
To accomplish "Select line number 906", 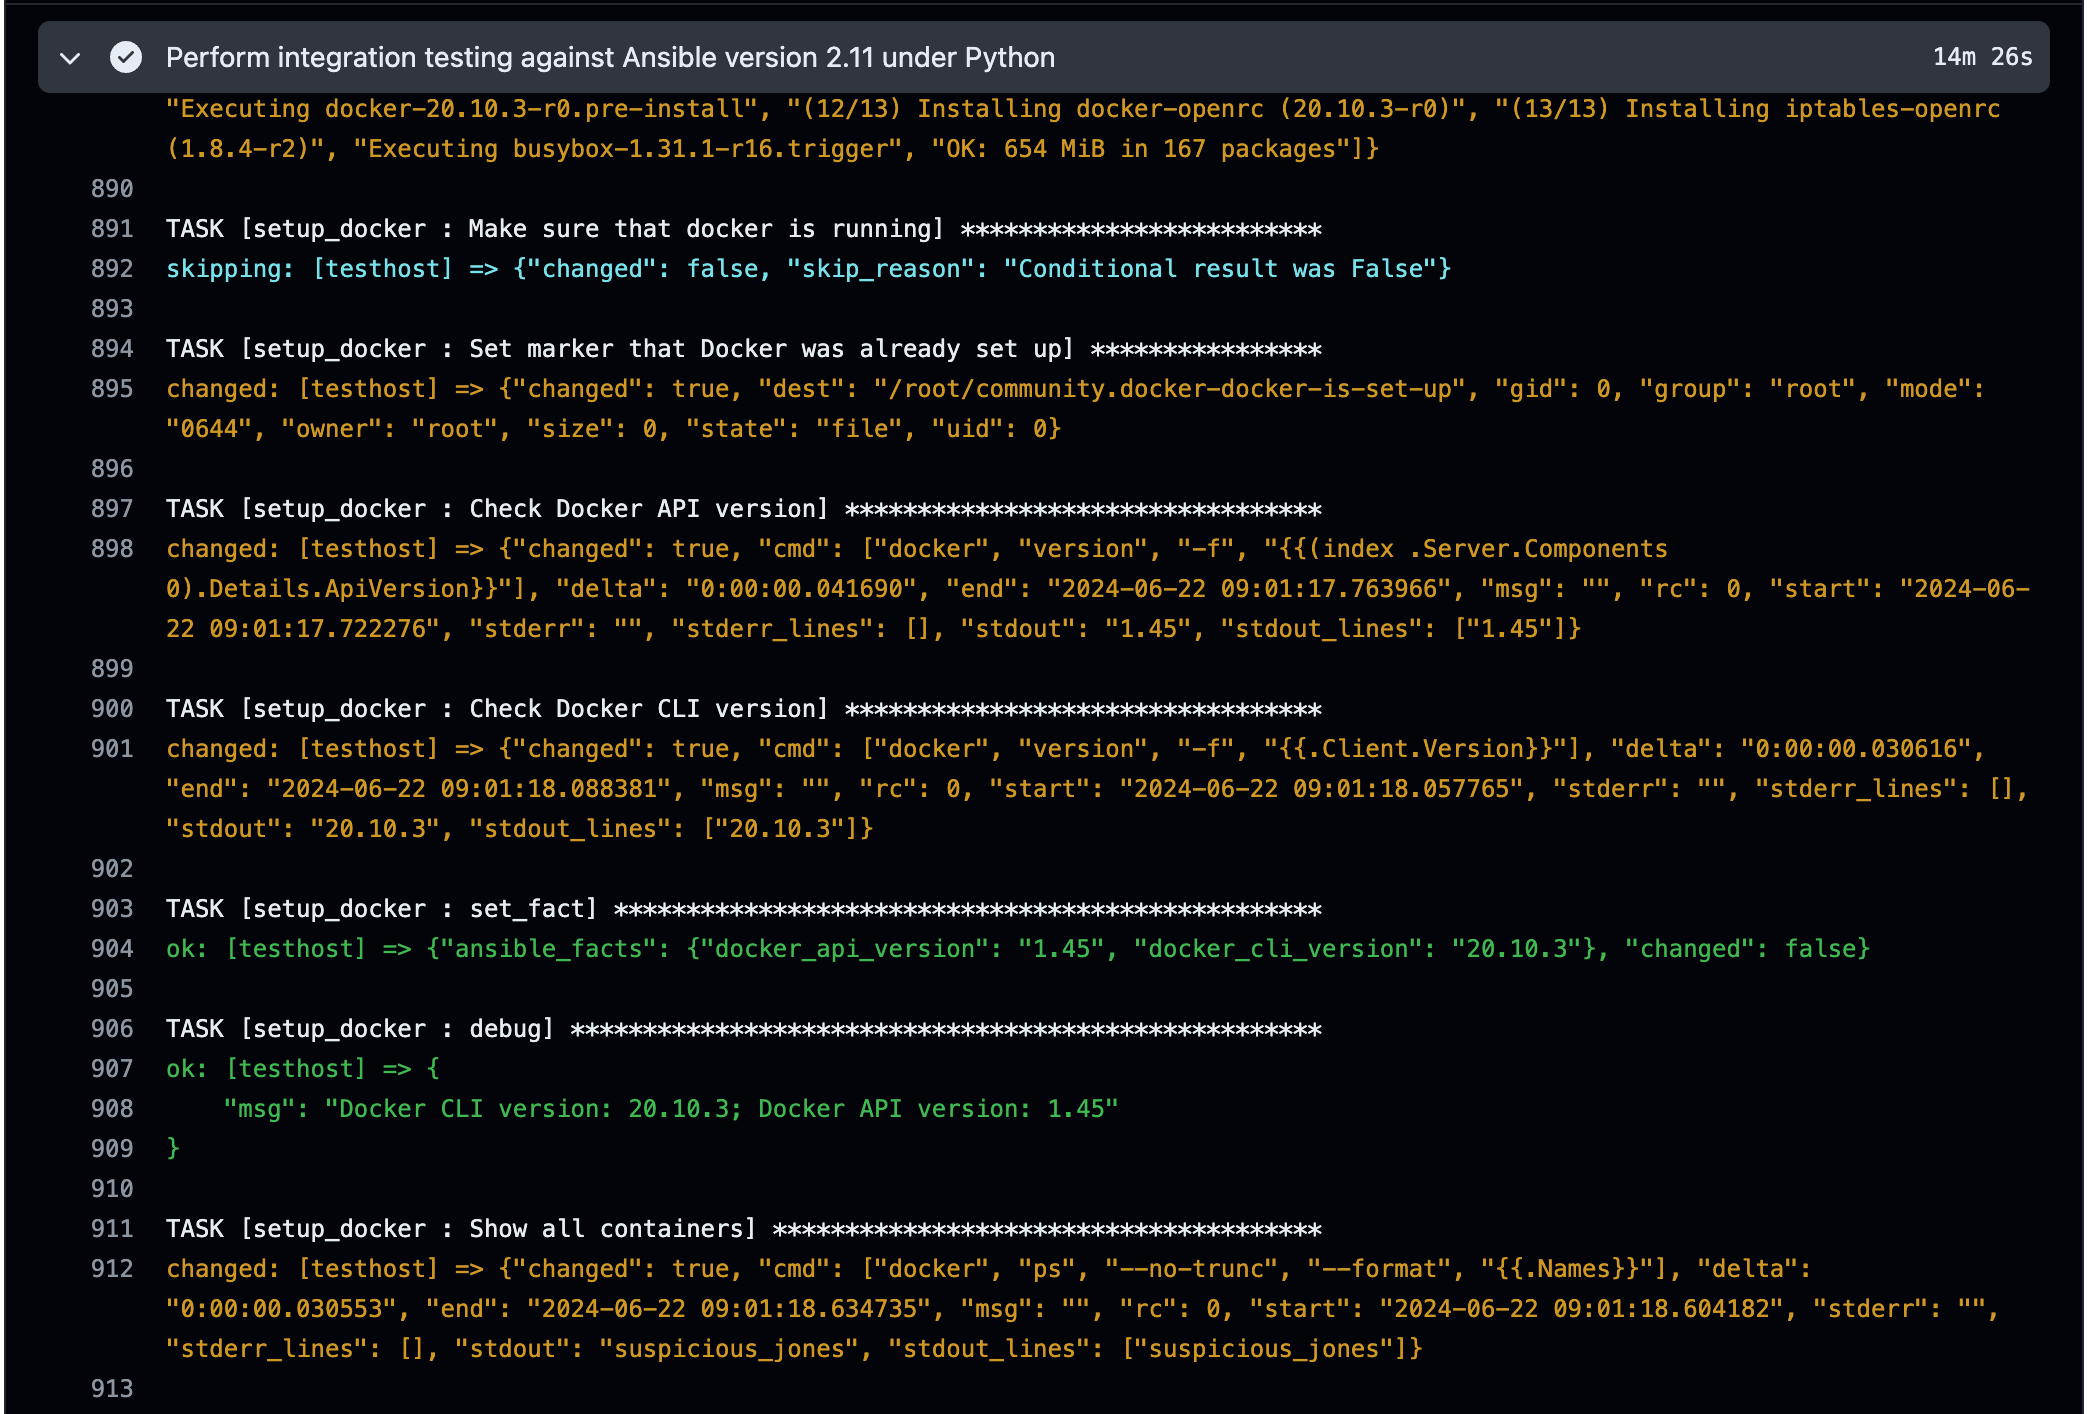I will pos(112,1029).
